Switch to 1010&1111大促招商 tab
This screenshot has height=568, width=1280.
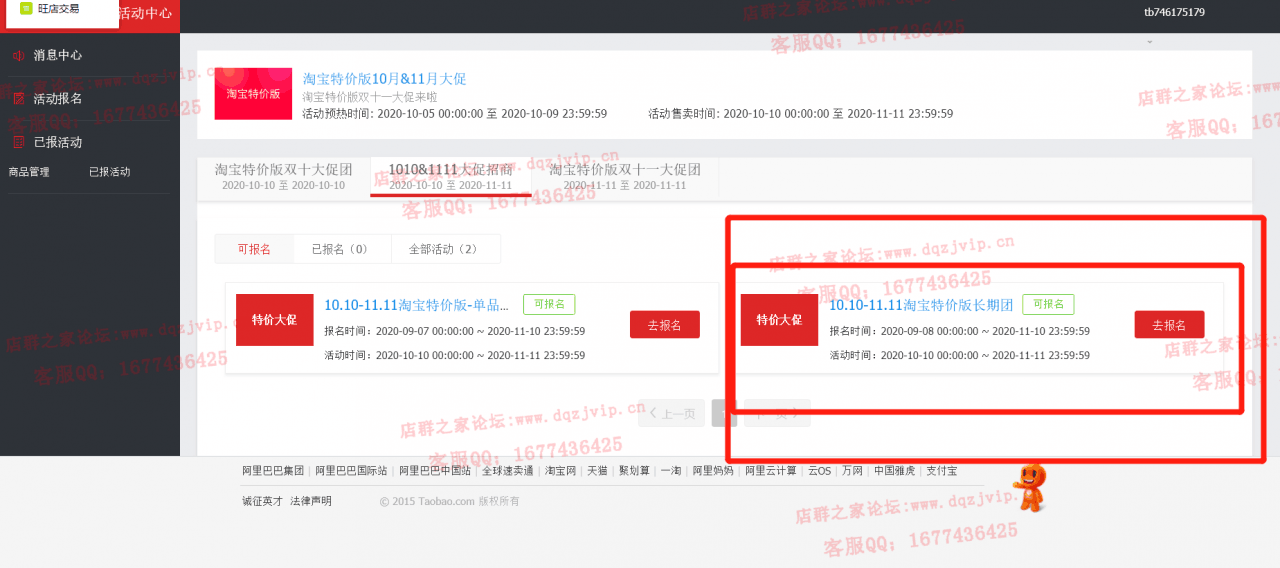click(x=450, y=176)
